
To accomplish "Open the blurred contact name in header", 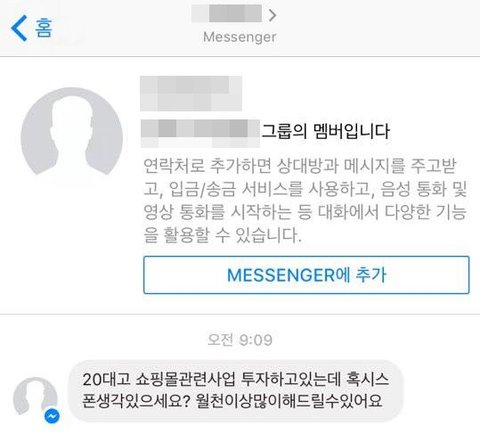I will (x=227, y=14).
